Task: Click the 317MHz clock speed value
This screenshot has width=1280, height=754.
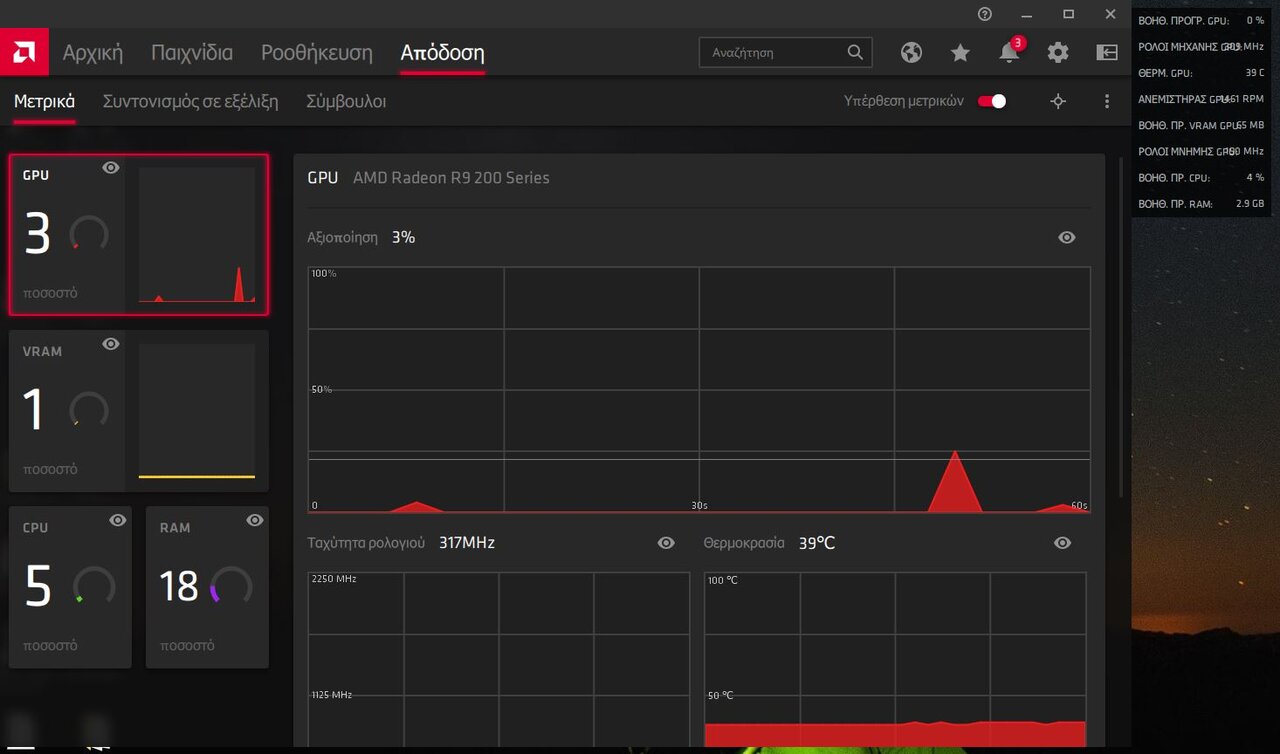Action: coord(467,543)
